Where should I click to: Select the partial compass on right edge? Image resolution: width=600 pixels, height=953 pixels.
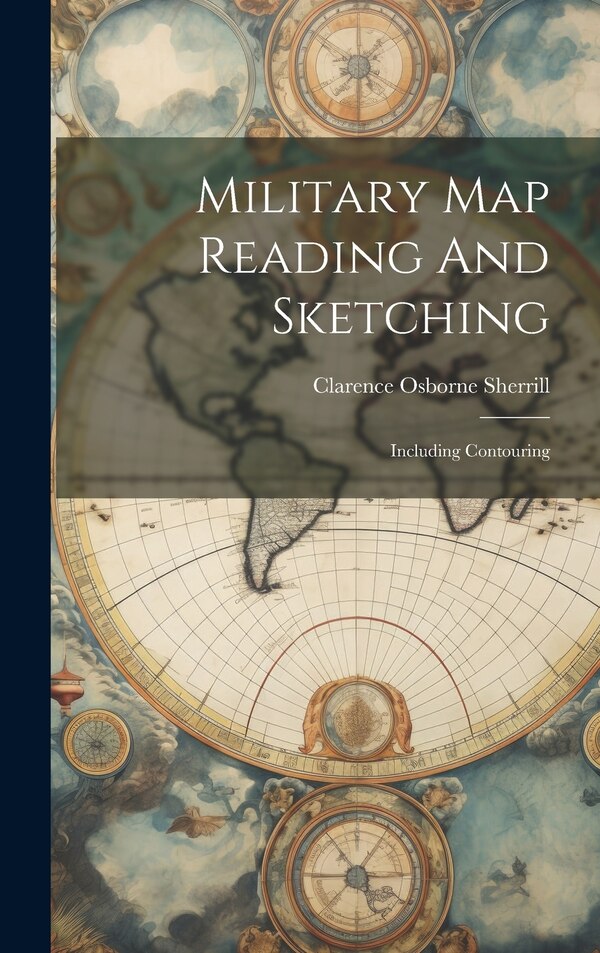[591, 740]
